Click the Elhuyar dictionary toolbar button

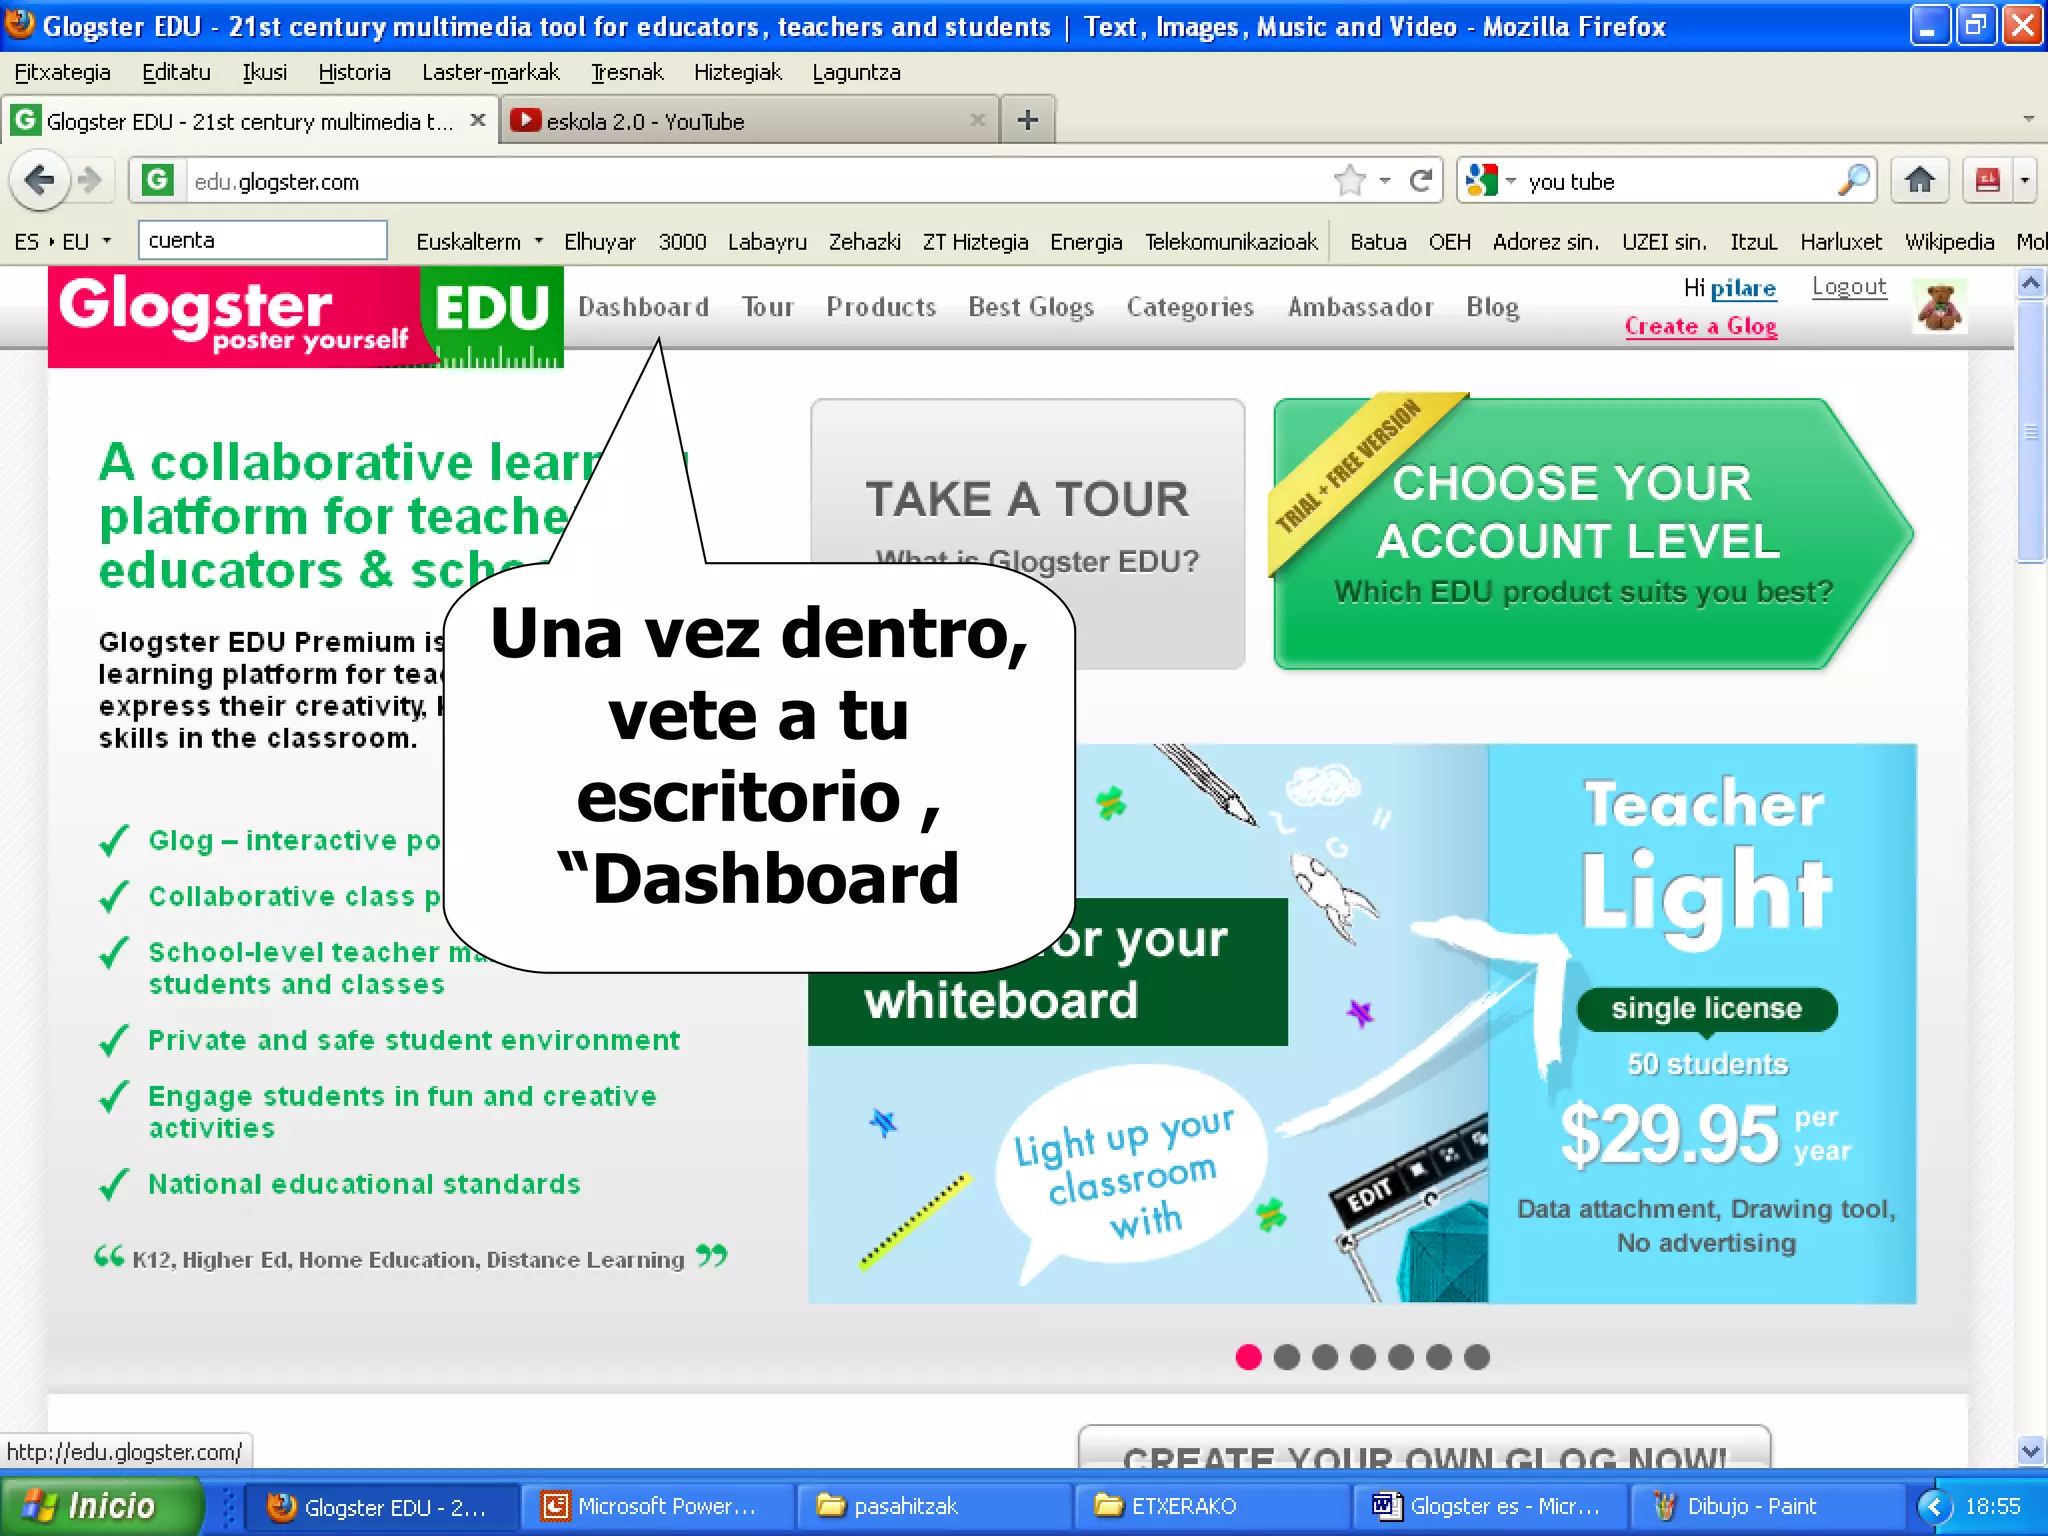(x=599, y=242)
